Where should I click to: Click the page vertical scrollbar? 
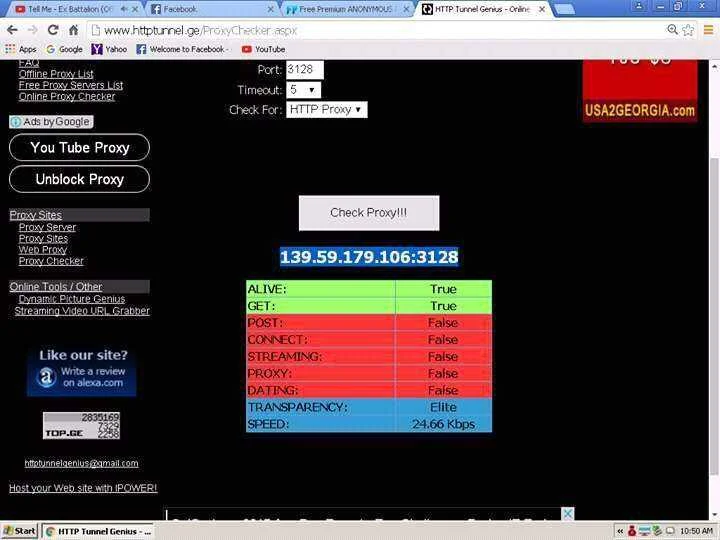coord(714,317)
